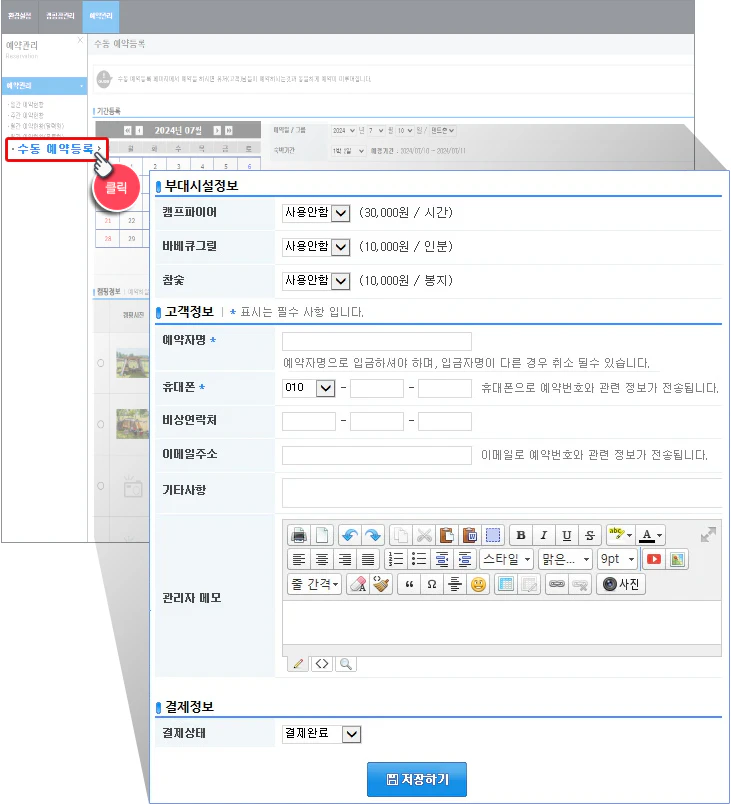Go to next month in calendar
This screenshot has width=731, height=804.
point(217,130)
